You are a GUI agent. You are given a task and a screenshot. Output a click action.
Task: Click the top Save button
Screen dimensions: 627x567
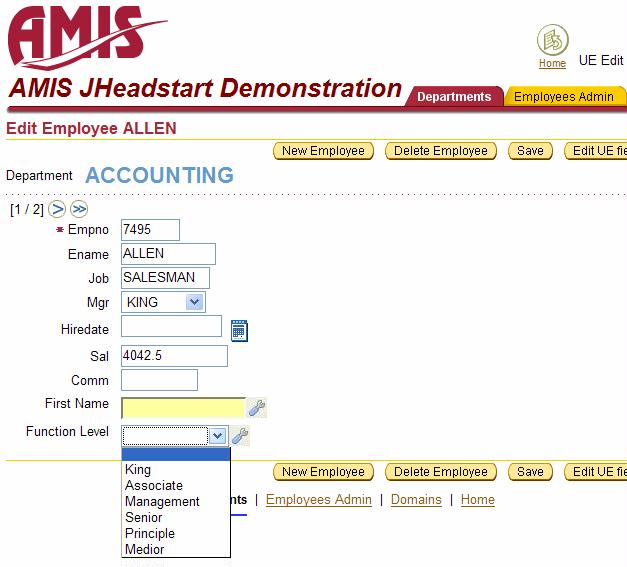pos(530,151)
